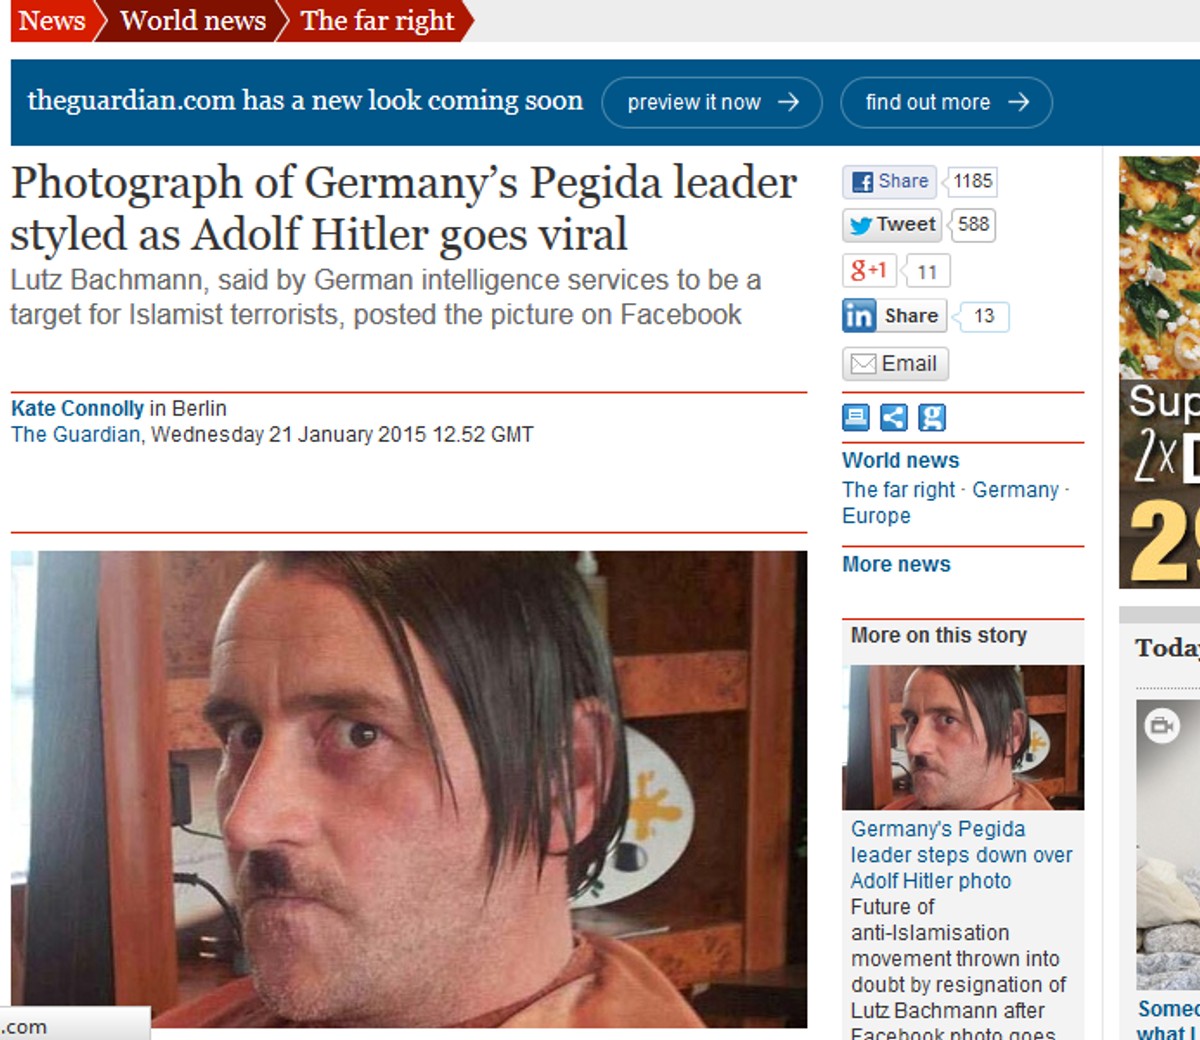Click the video camera icon on thumbnail
The height and width of the screenshot is (1040, 1200).
(x=1162, y=726)
